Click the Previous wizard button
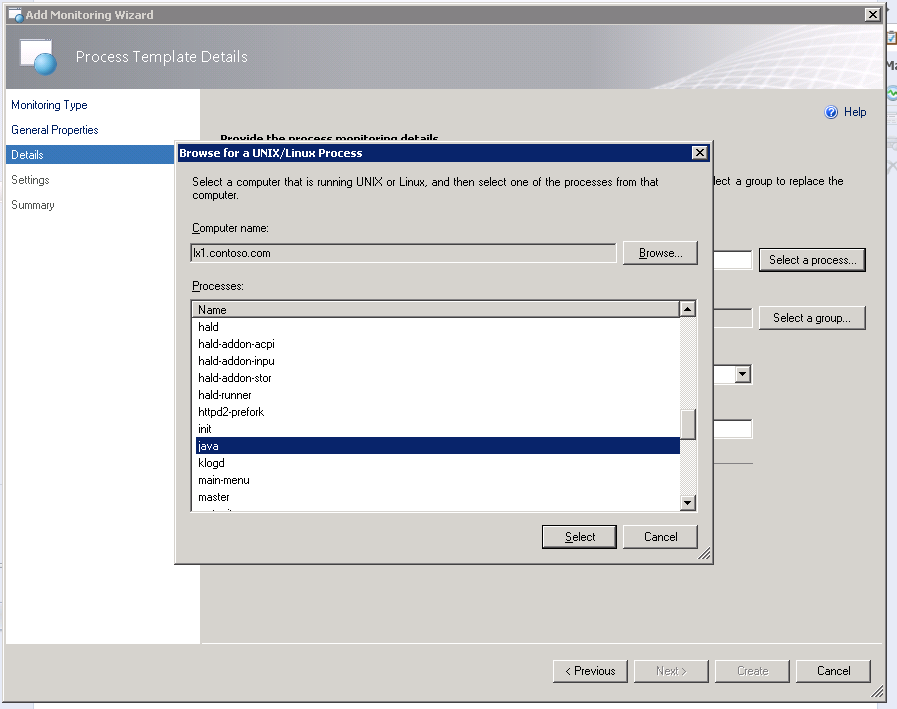 click(590, 671)
